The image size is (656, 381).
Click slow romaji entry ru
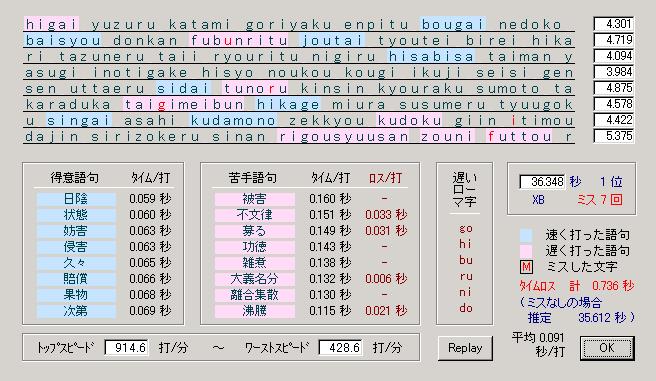(x=466, y=276)
